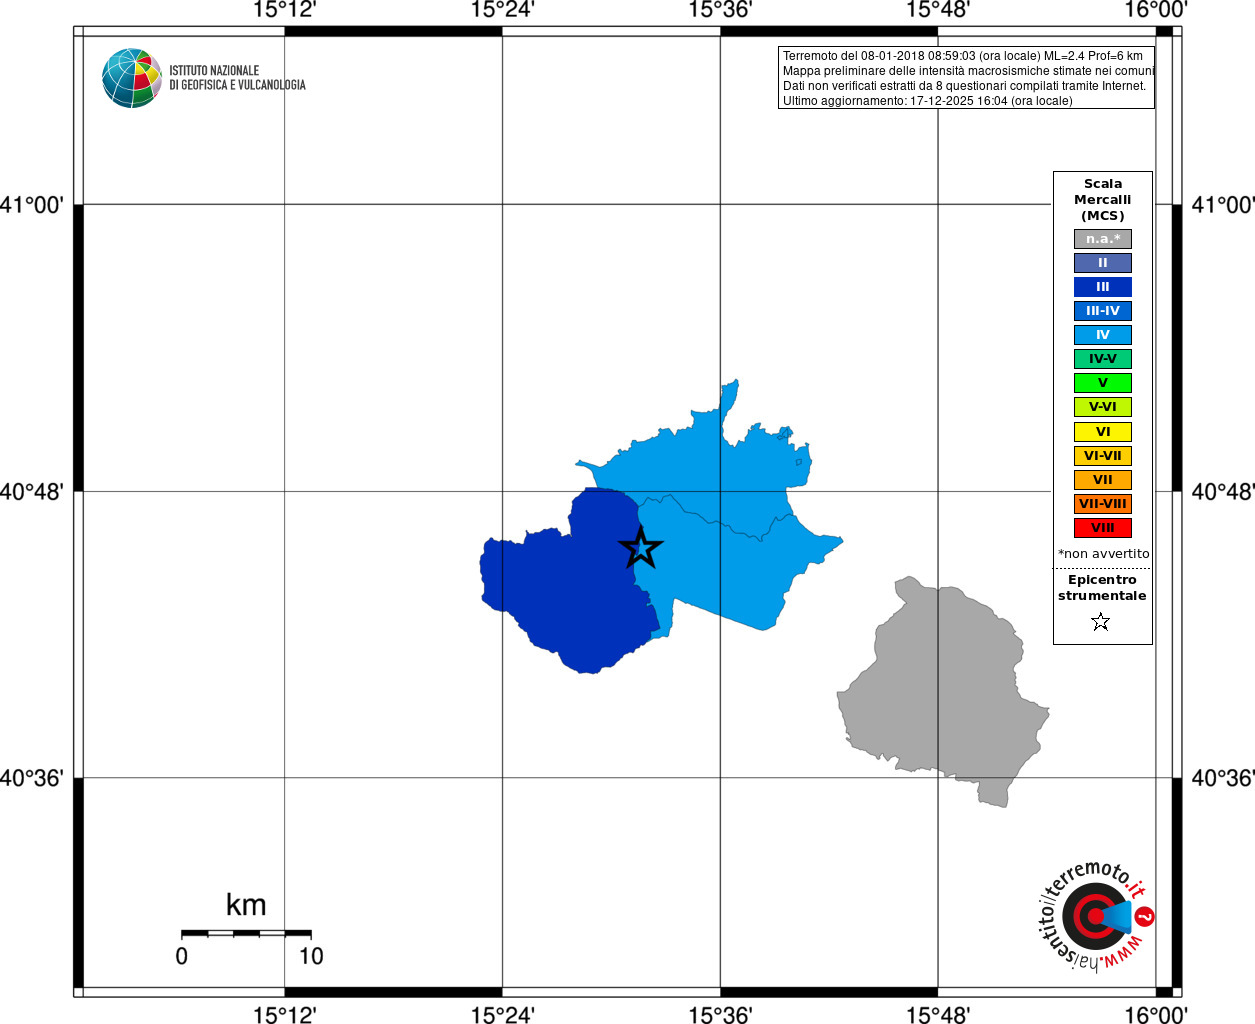Image resolution: width=1255 pixels, height=1024 pixels.
Task: Click the right axis label 40°36'
Action: (1222, 778)
